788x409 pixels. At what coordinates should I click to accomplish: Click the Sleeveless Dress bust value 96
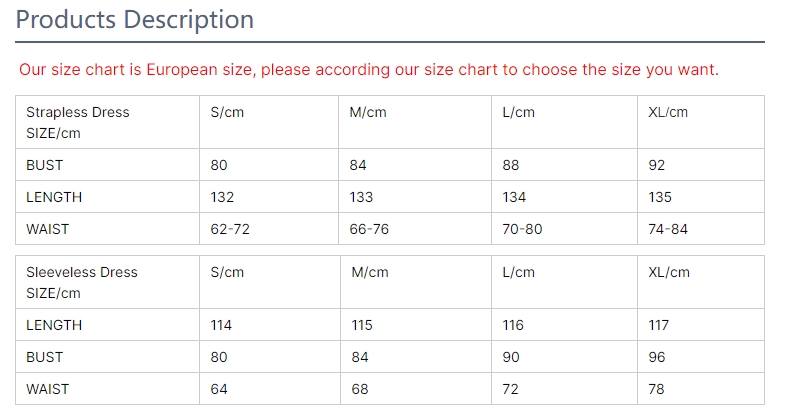(x=657, y=357)
